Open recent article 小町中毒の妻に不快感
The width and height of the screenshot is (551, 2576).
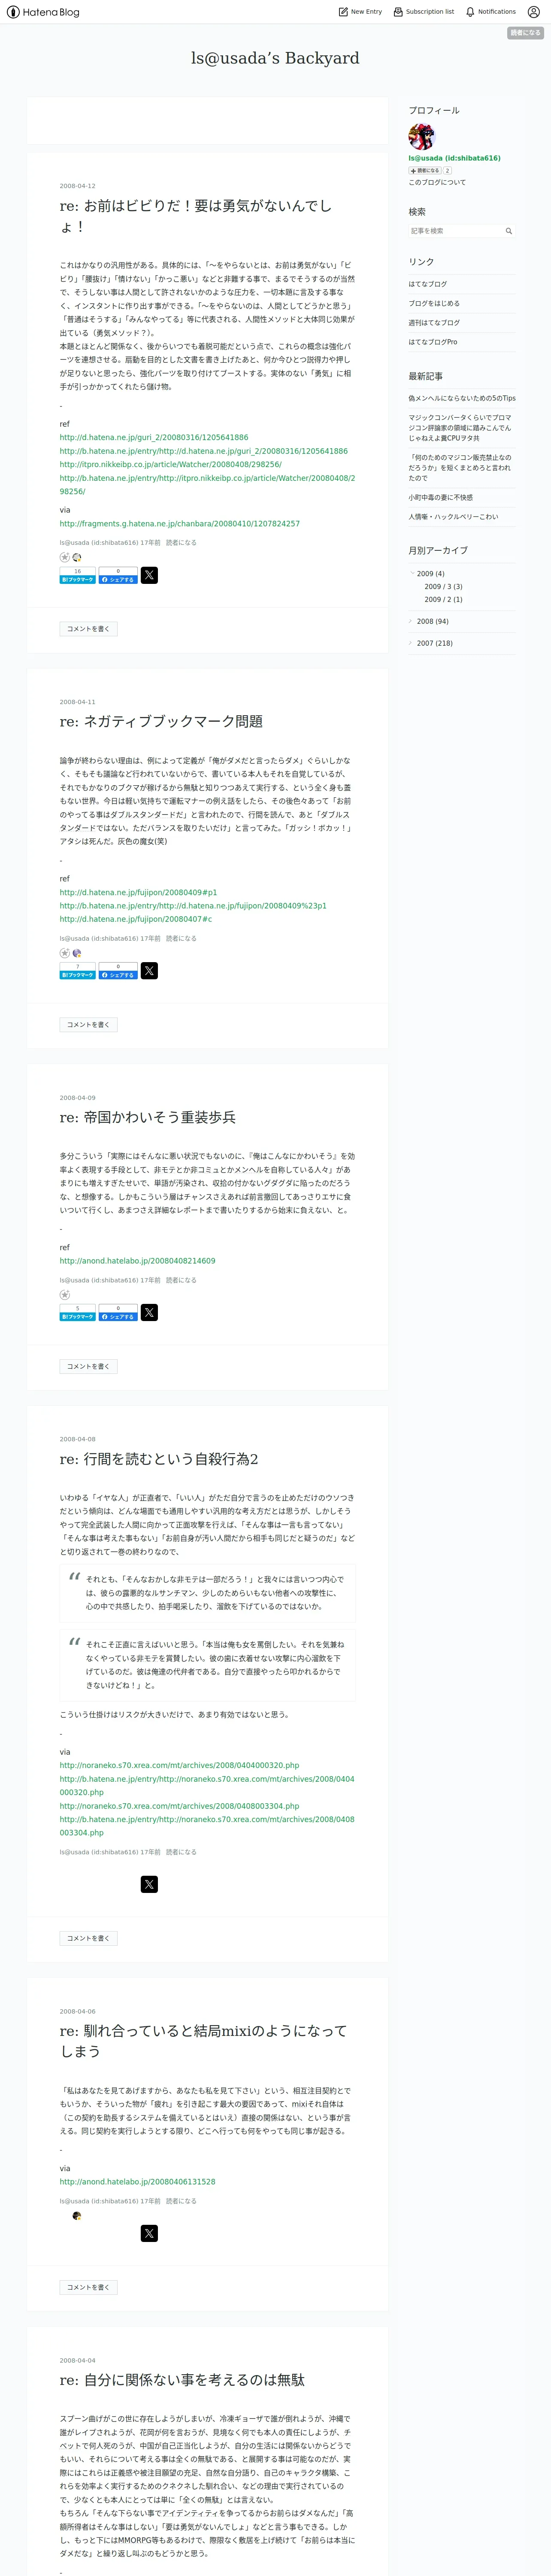(441, 497)
